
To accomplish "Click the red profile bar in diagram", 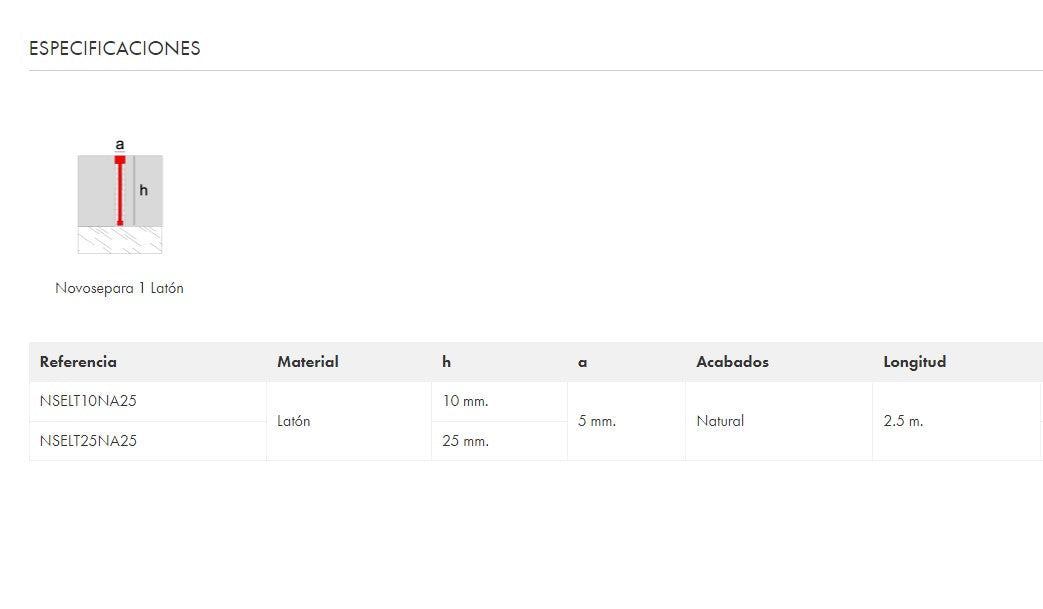I will (x=120, y=192).
